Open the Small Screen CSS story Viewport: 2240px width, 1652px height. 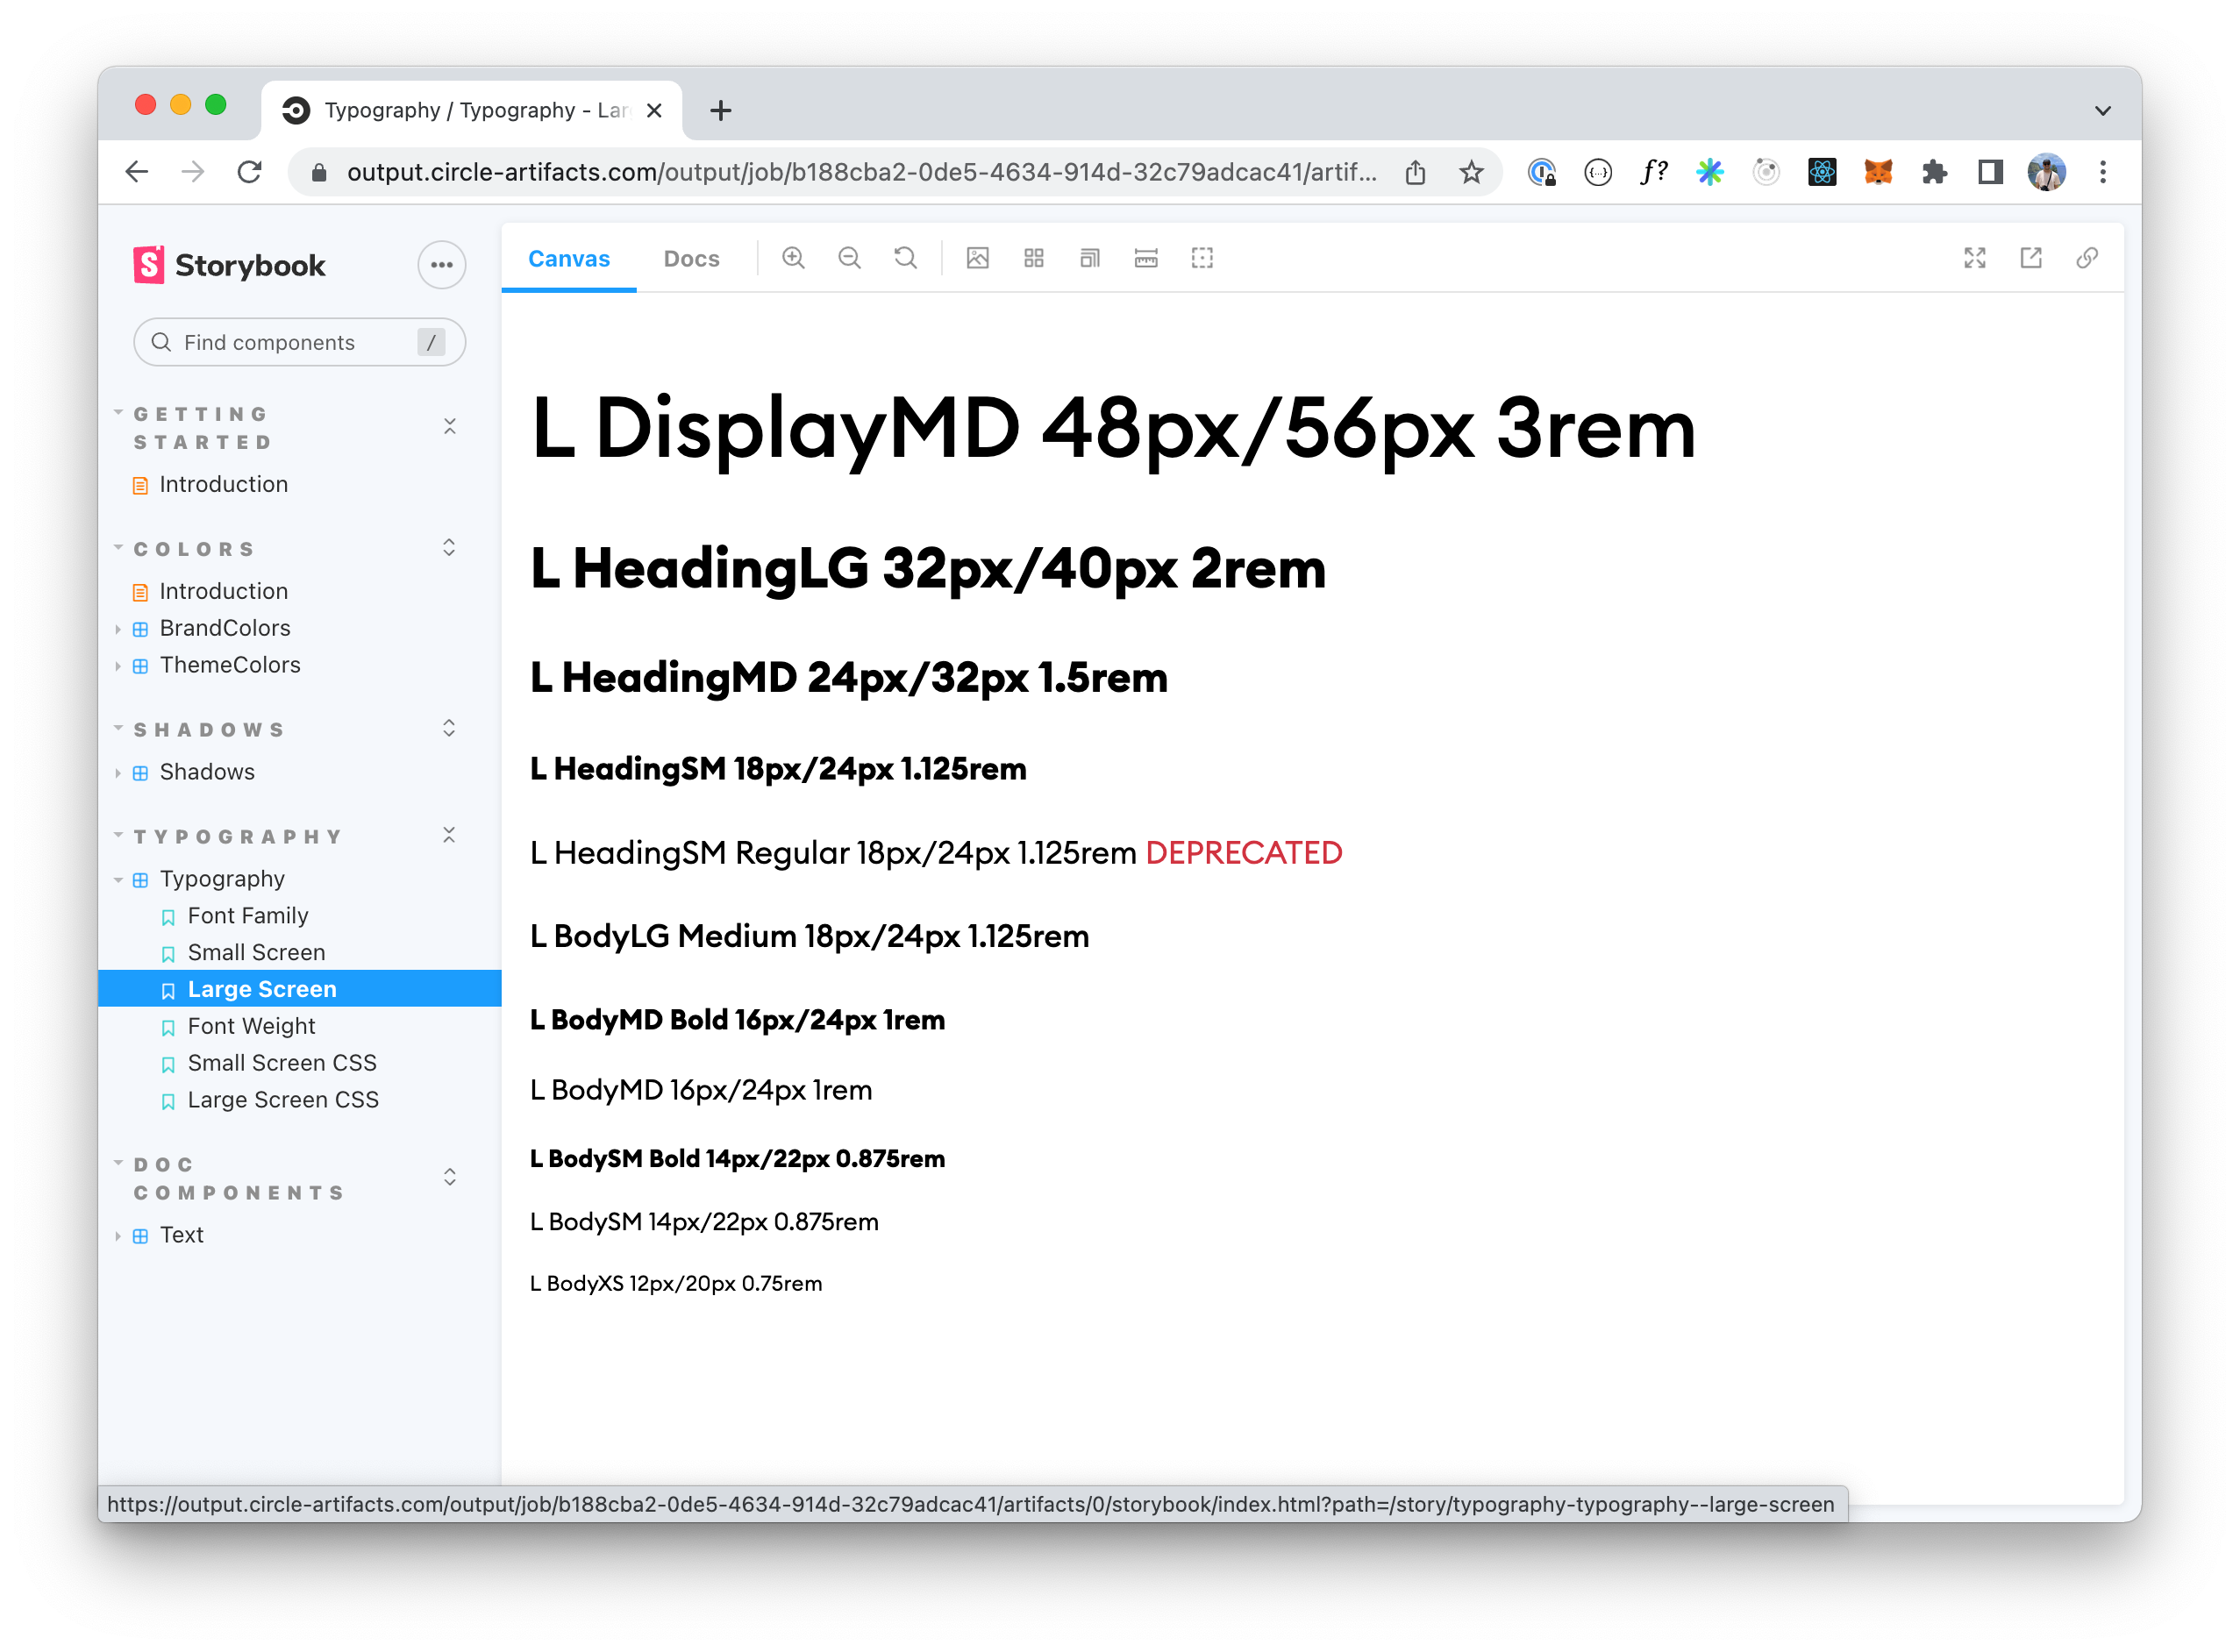coord(281,1063)
